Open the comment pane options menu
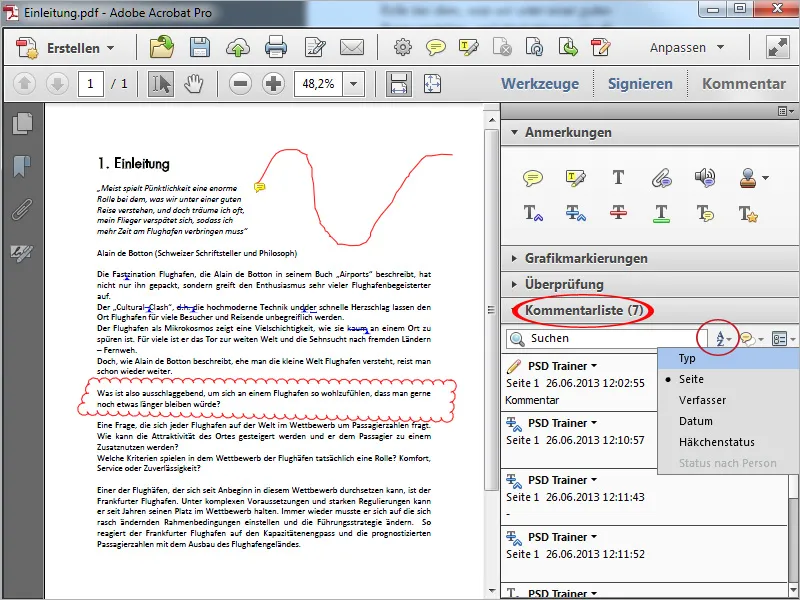This screenshot has width=800, height=600. pos(786,111)
